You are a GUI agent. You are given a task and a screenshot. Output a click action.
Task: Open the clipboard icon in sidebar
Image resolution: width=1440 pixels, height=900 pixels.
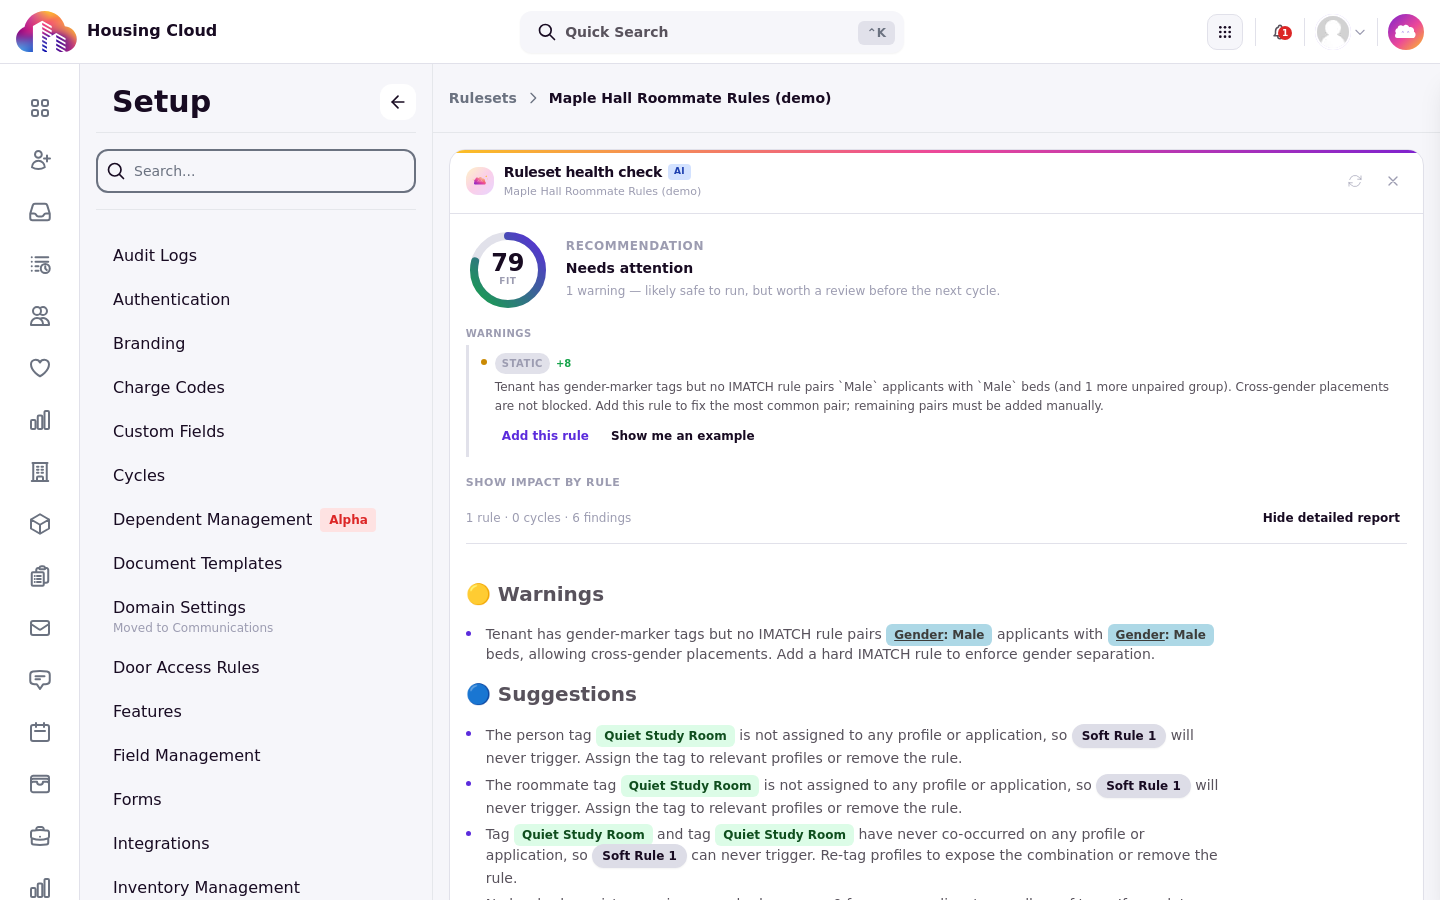(x=40, y=576)
